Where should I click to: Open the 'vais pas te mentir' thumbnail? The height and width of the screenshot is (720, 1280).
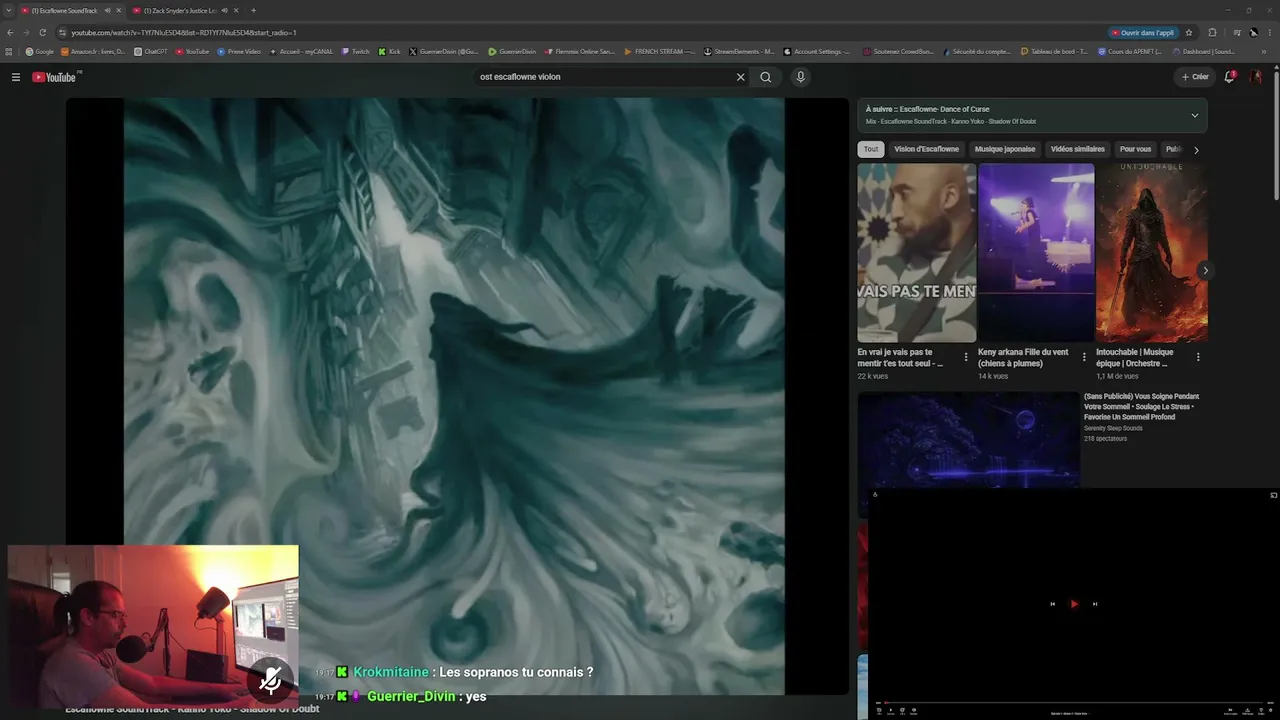[917, 253]
